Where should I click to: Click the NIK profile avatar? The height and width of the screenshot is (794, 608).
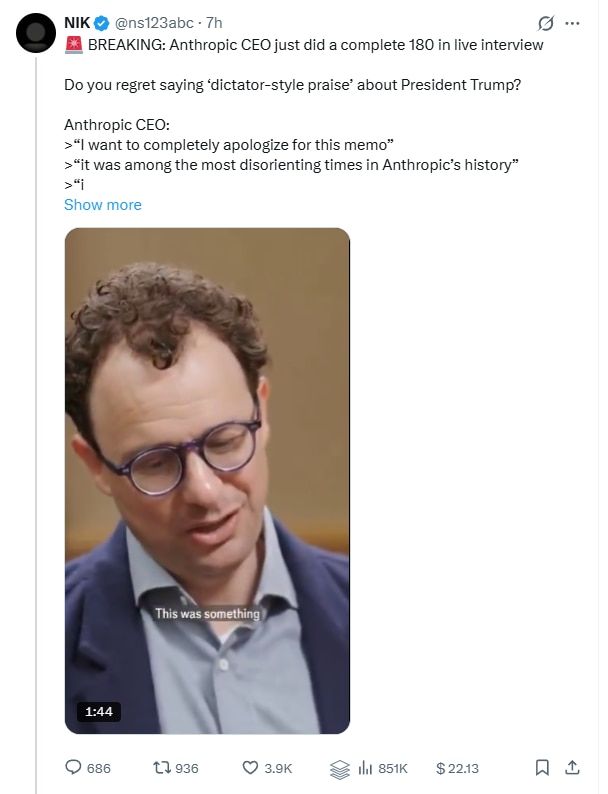click(x=37, y=33)
